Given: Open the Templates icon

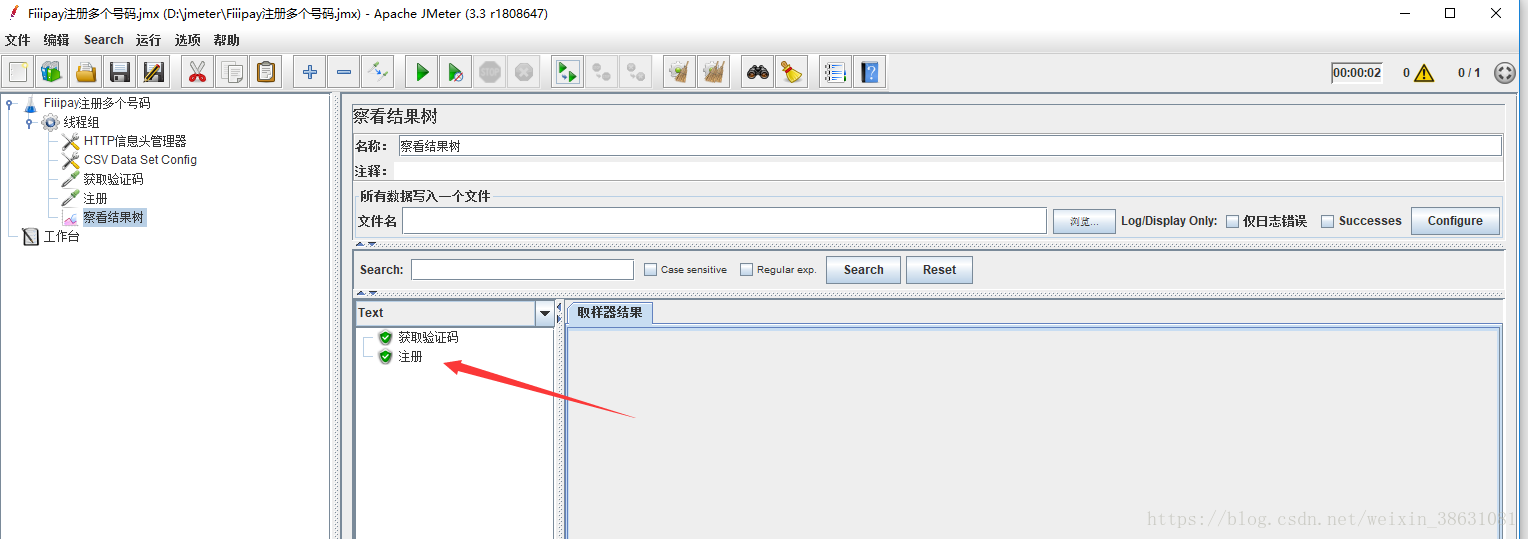Looking at the screenshot, I should coord(52,72).
